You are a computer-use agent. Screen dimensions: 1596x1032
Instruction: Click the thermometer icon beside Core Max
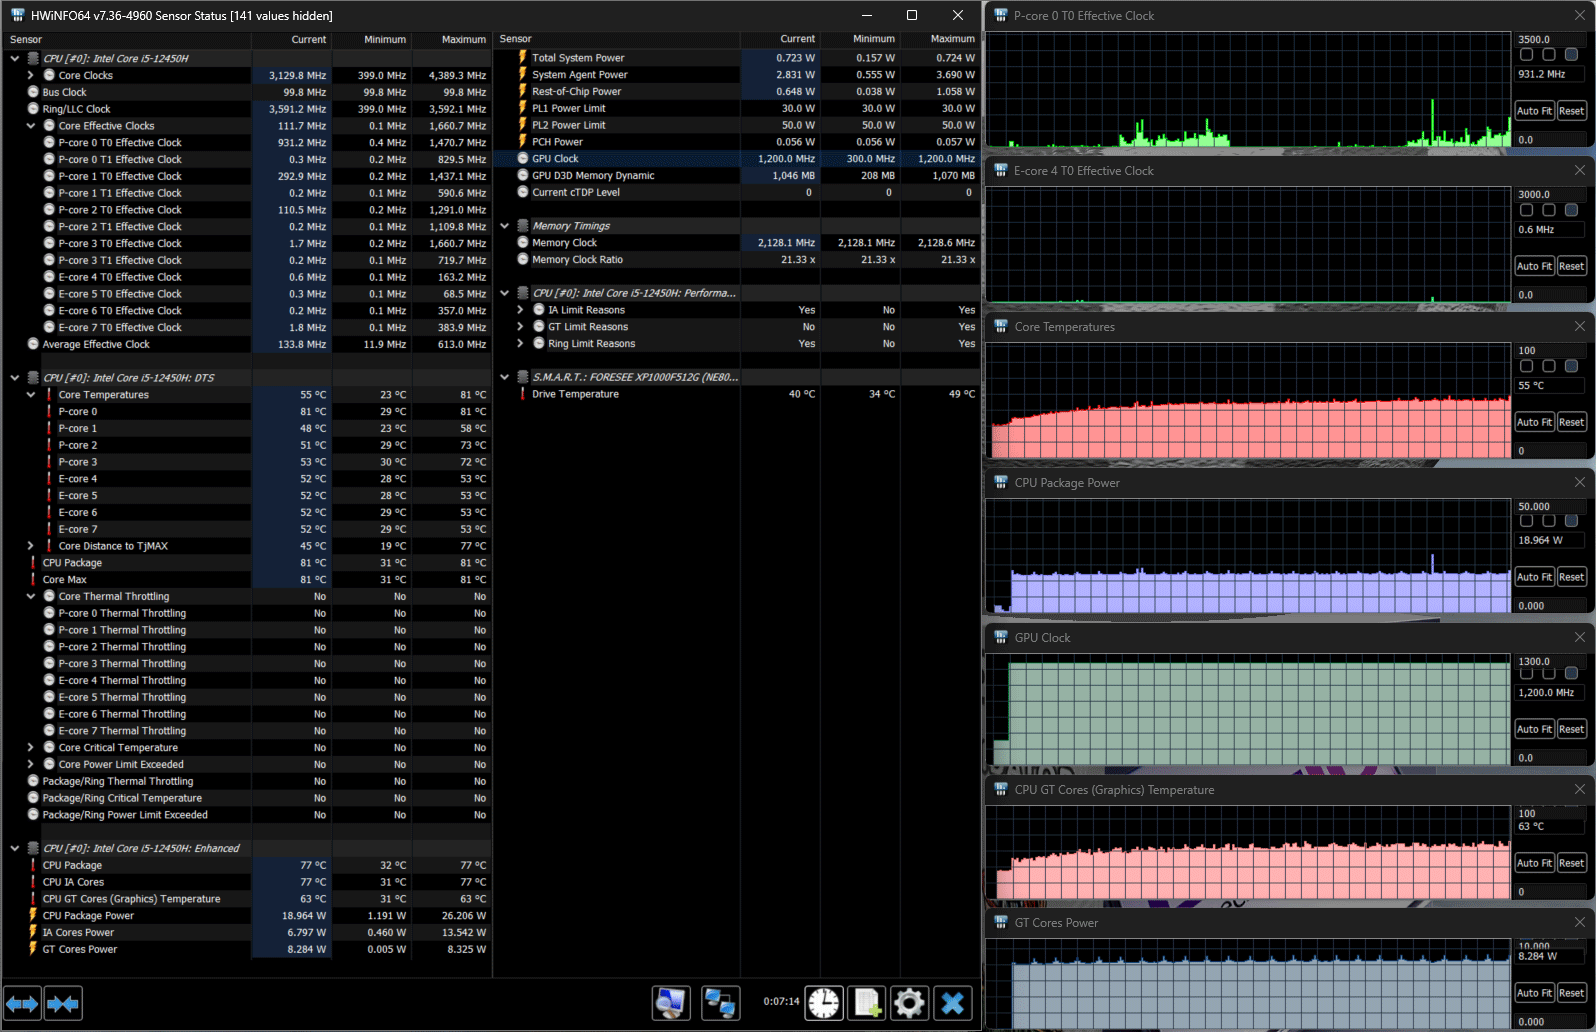33,579
